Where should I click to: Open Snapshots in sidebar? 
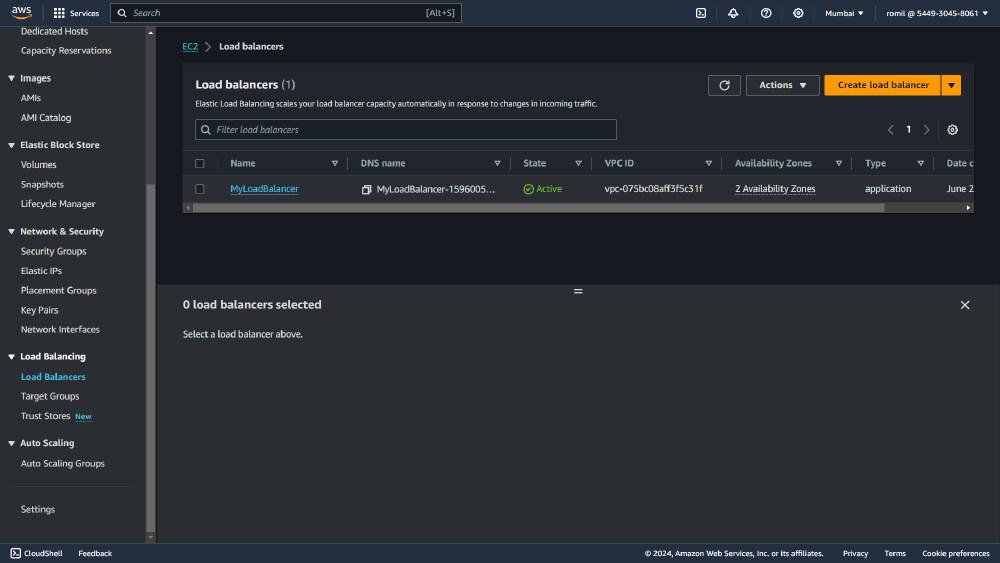[x=42, y=184]
